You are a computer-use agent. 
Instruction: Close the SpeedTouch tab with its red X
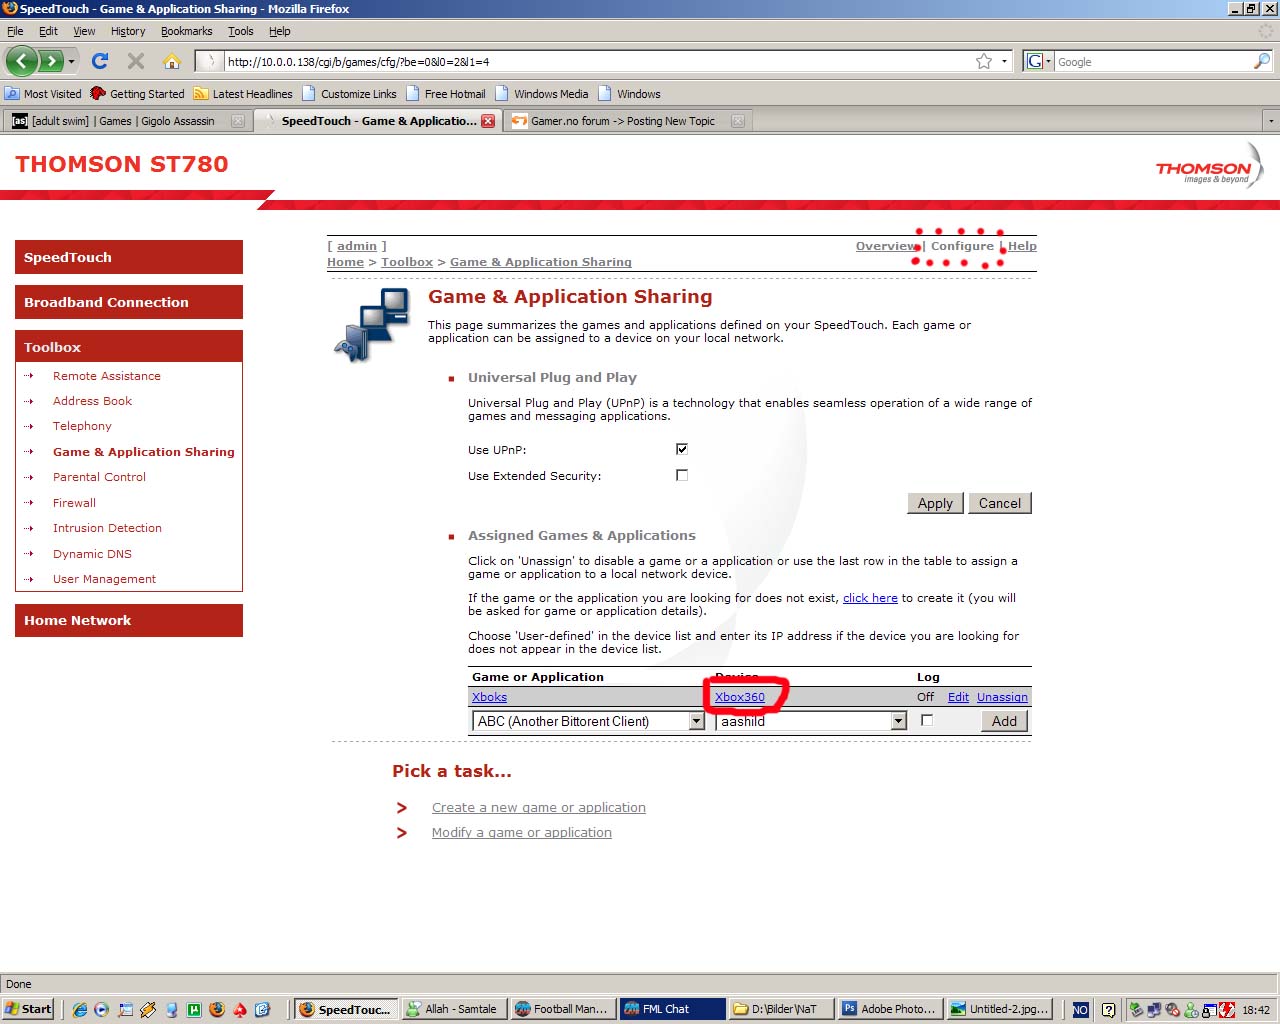click(488, 121)
